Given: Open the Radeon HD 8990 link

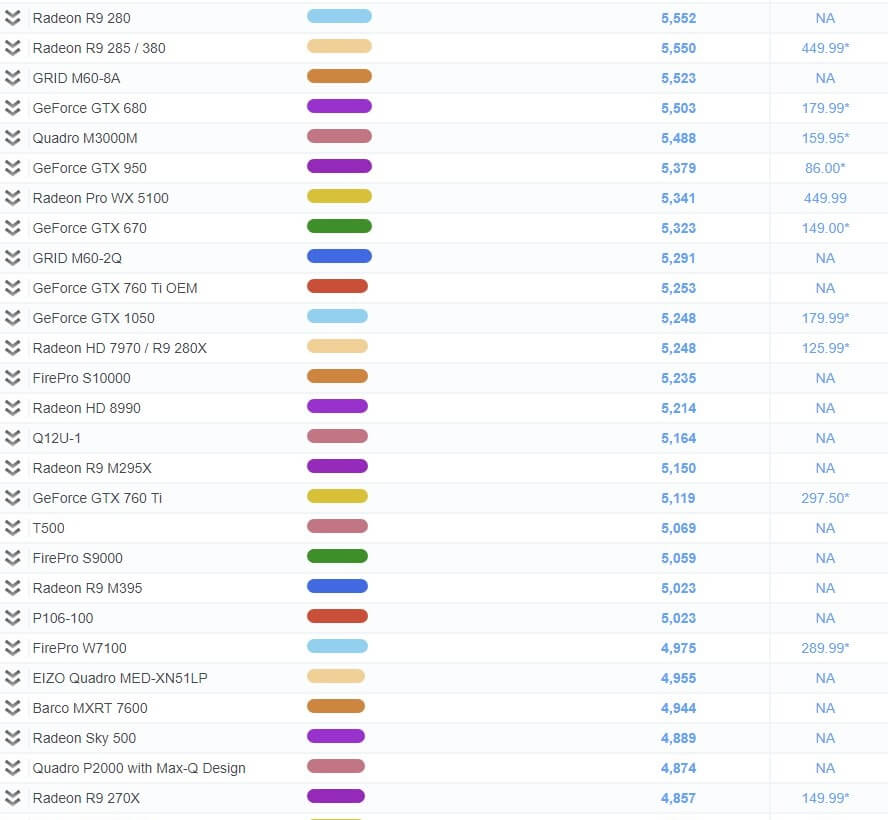Looking at the screenshot, I should (87, 408).
